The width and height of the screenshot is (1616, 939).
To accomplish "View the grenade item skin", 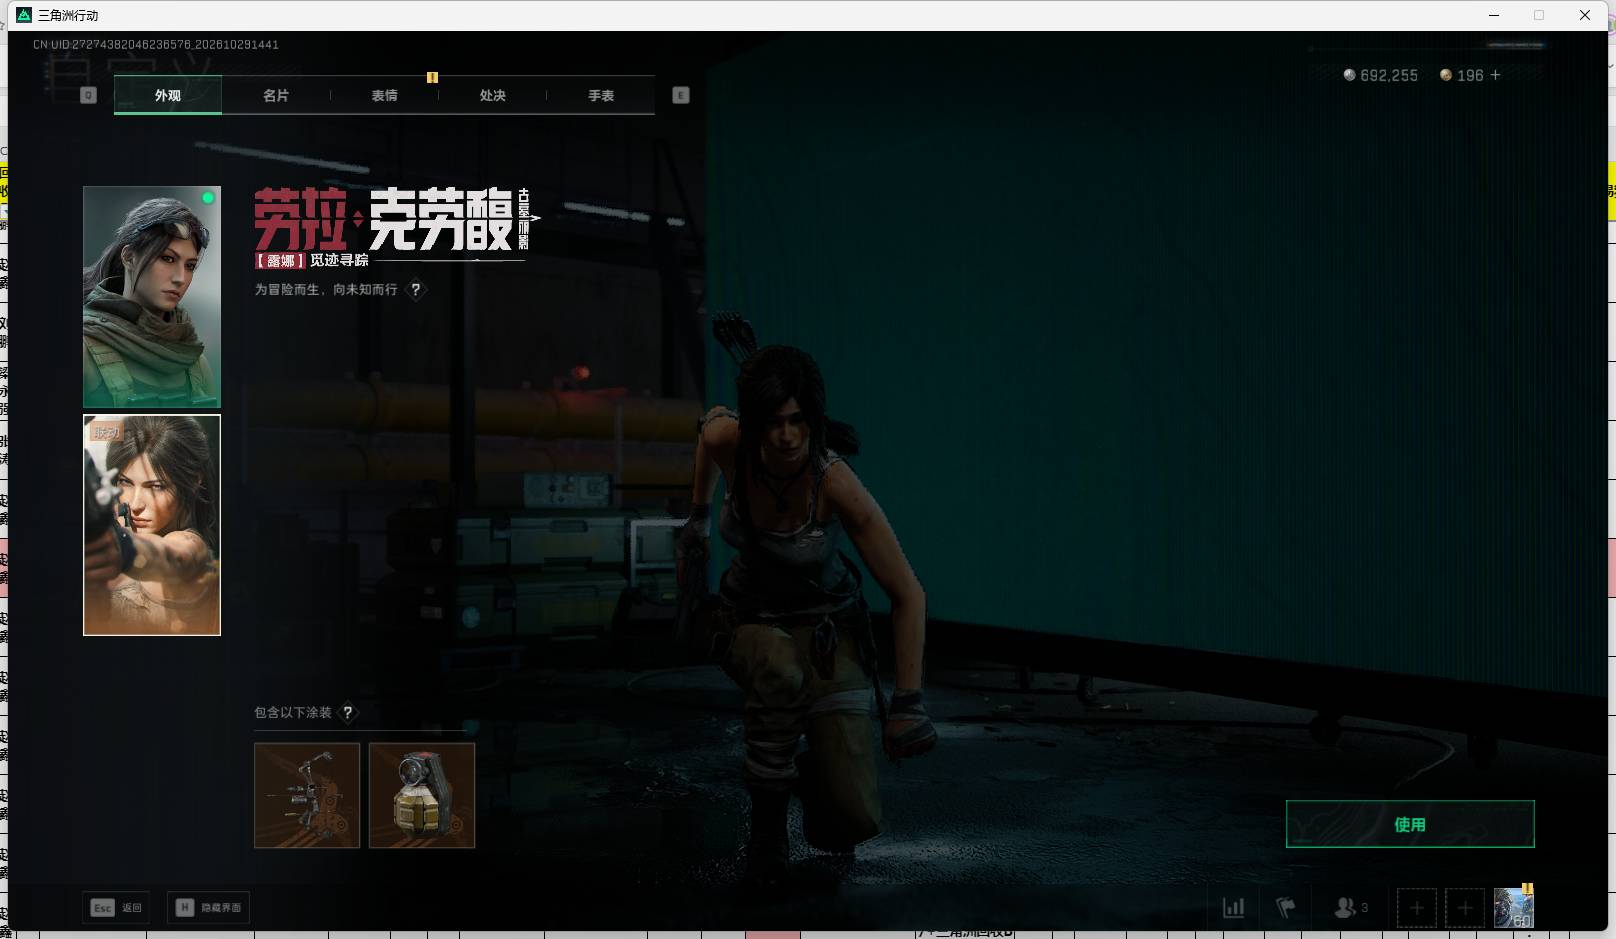I will click(422, 795).
